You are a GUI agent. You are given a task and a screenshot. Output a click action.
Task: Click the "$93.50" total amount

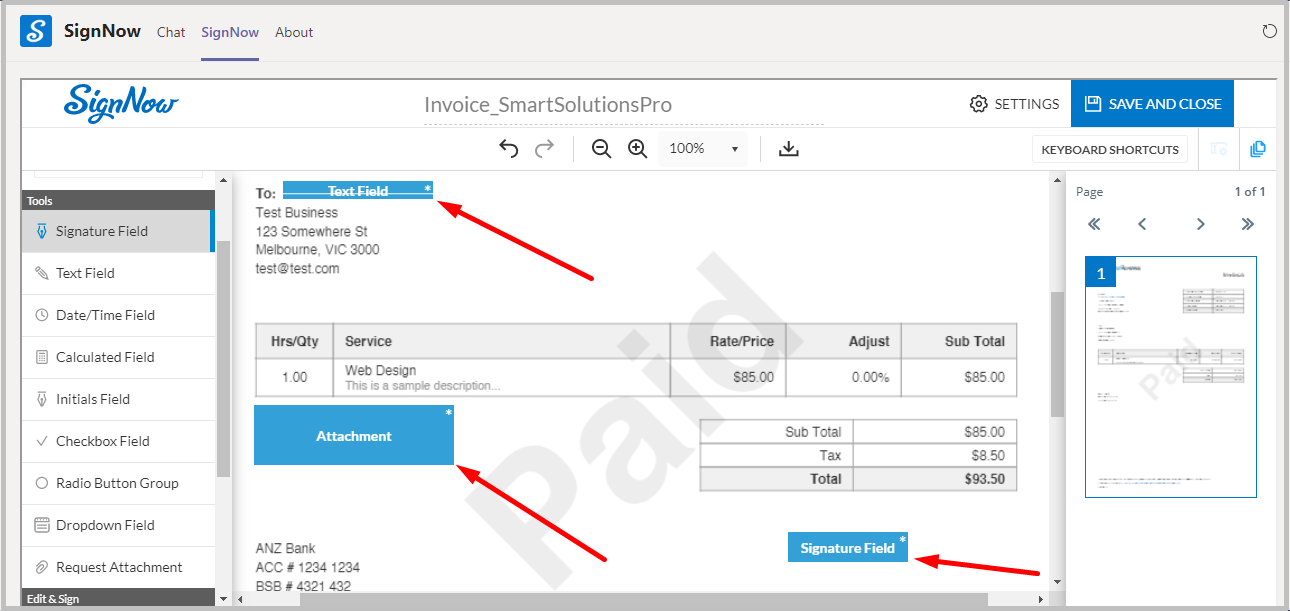(982, 479)
